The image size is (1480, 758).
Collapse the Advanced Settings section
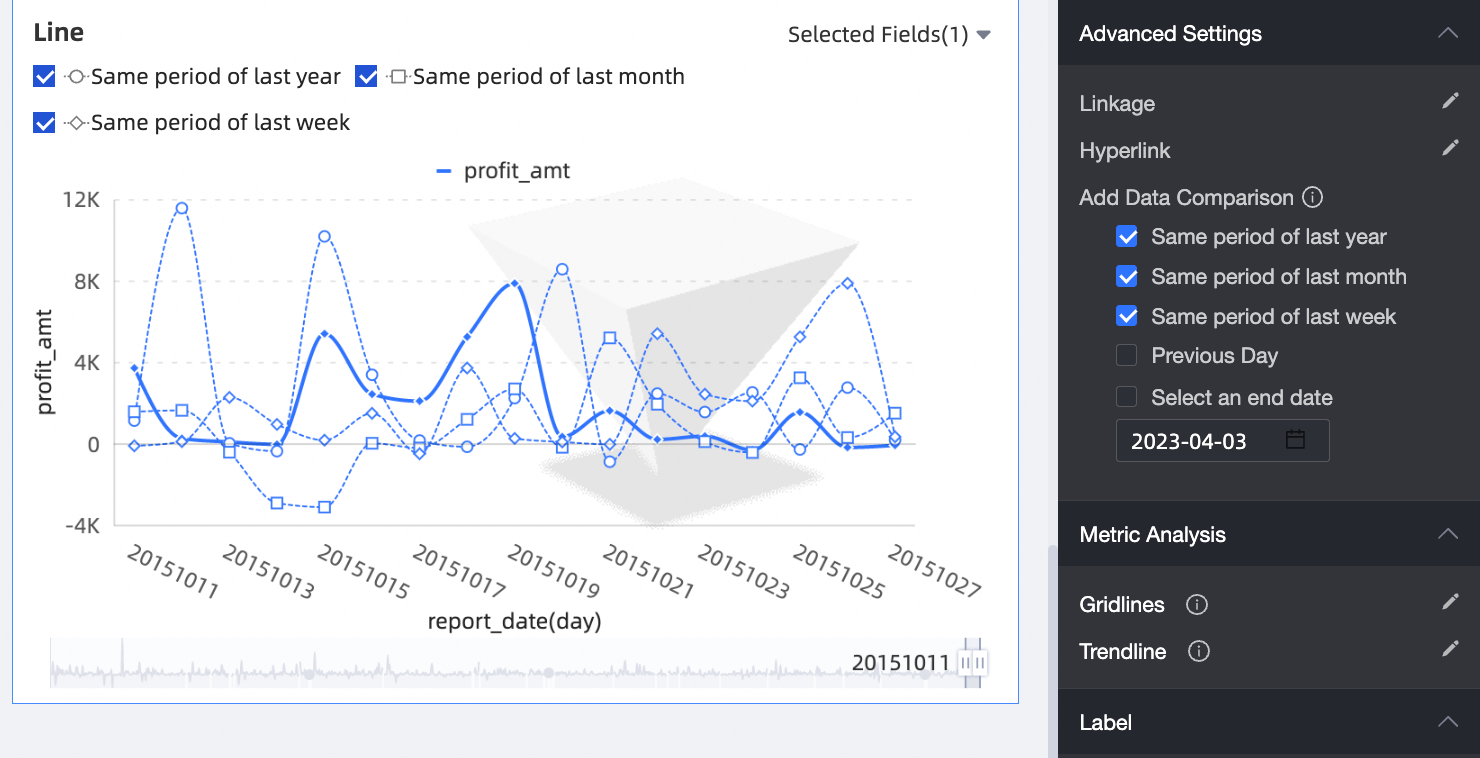coord(1447,33)
